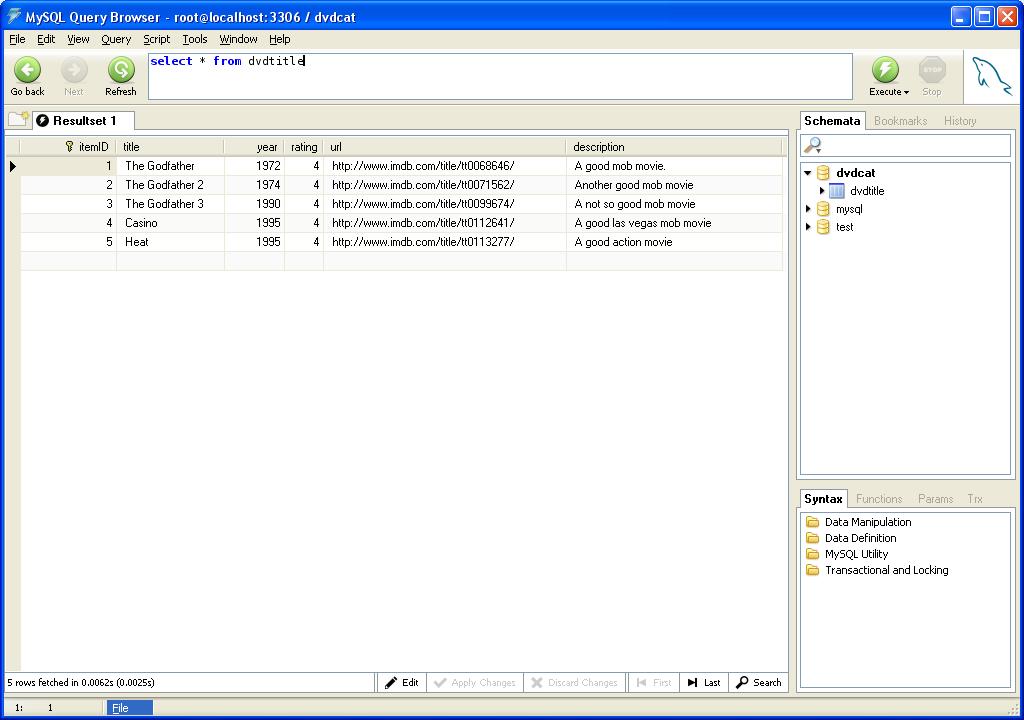Image resolution: width=1024 pixels, height=720 pixels.
Task: Expand the mysql schema node
Action: tap(808, 209)
